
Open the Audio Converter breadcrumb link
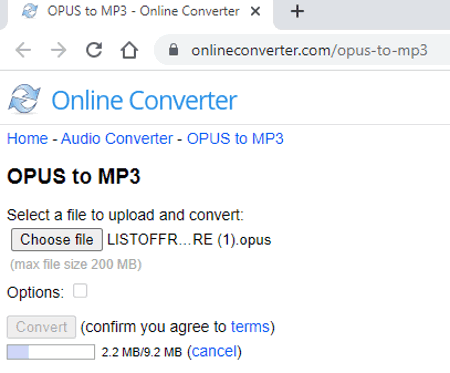tap(117, 139)
